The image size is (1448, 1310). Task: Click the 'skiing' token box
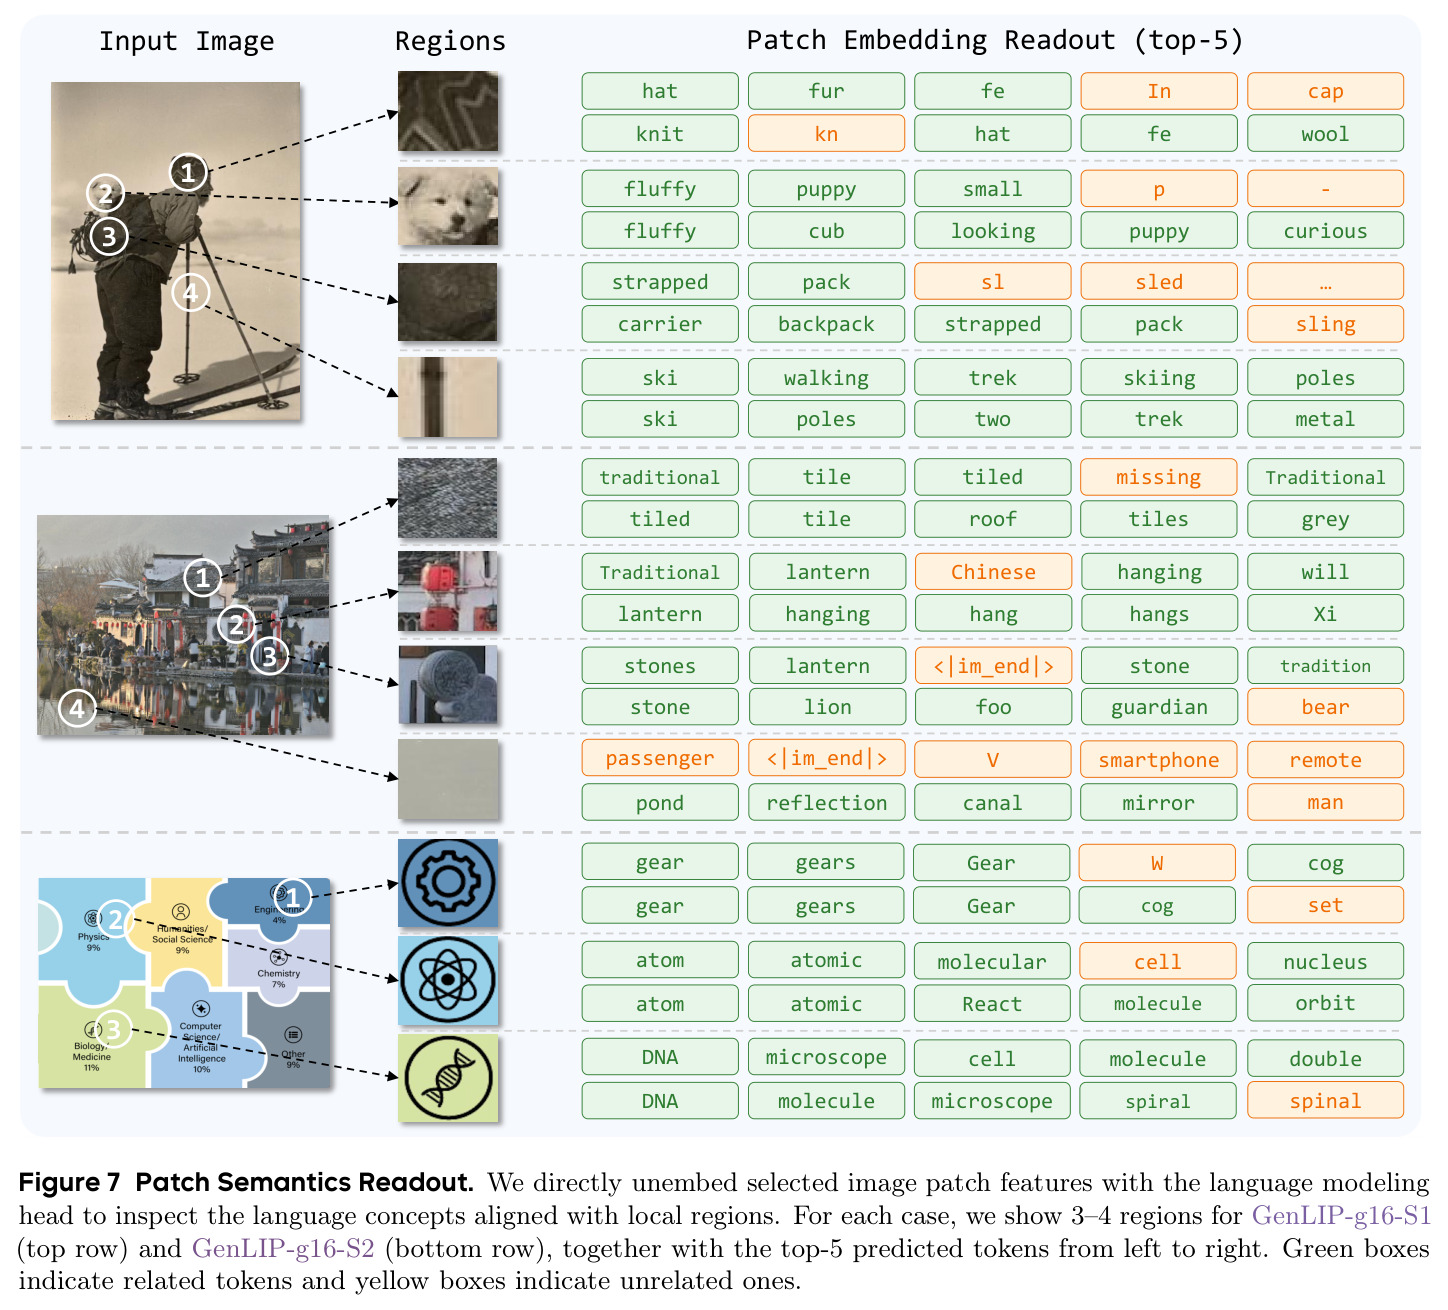coord(1159,378)
